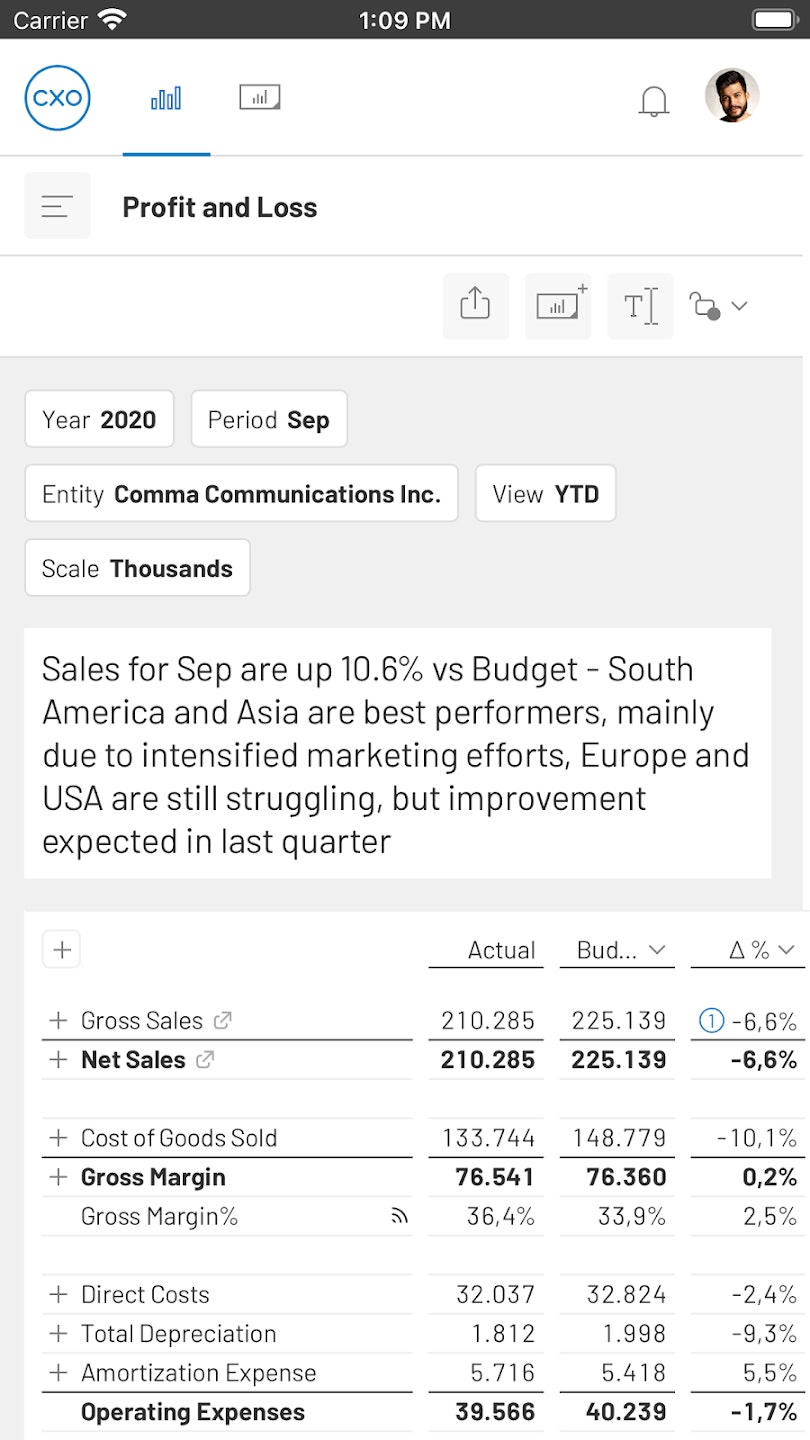Open the notifications bell
This screenshot has width=810, height=1440.
654,100
